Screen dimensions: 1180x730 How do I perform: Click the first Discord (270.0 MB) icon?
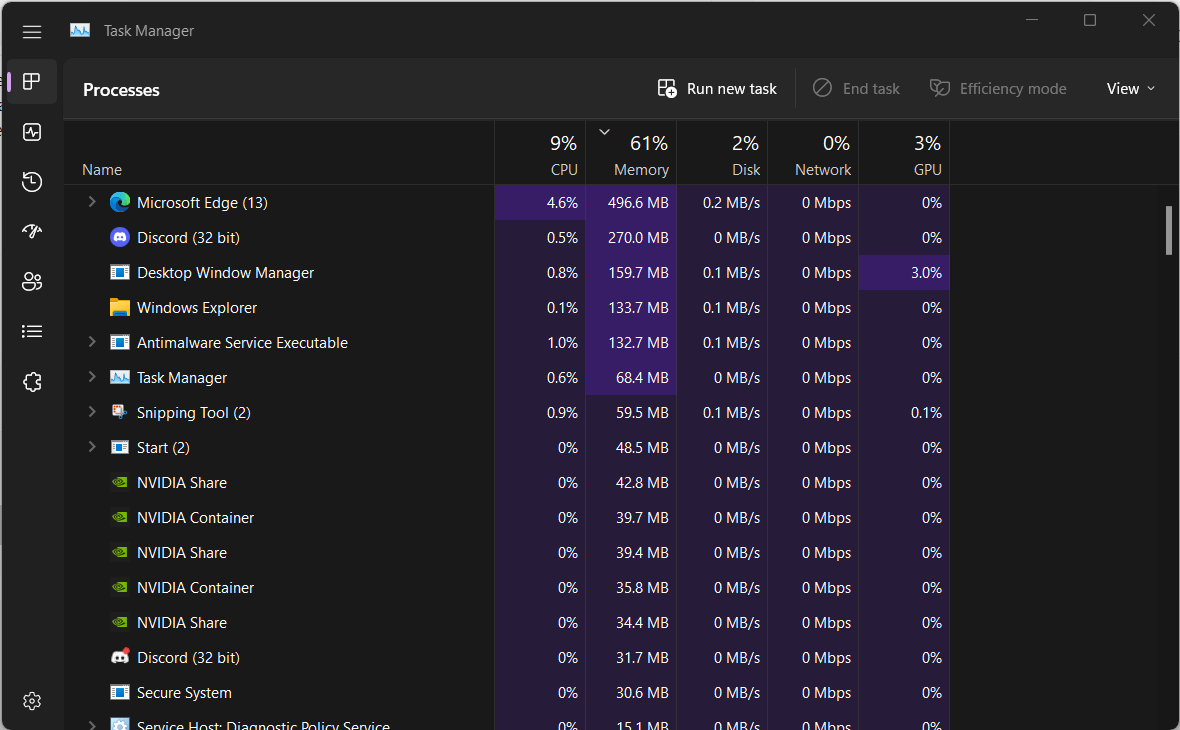(120, 237)
